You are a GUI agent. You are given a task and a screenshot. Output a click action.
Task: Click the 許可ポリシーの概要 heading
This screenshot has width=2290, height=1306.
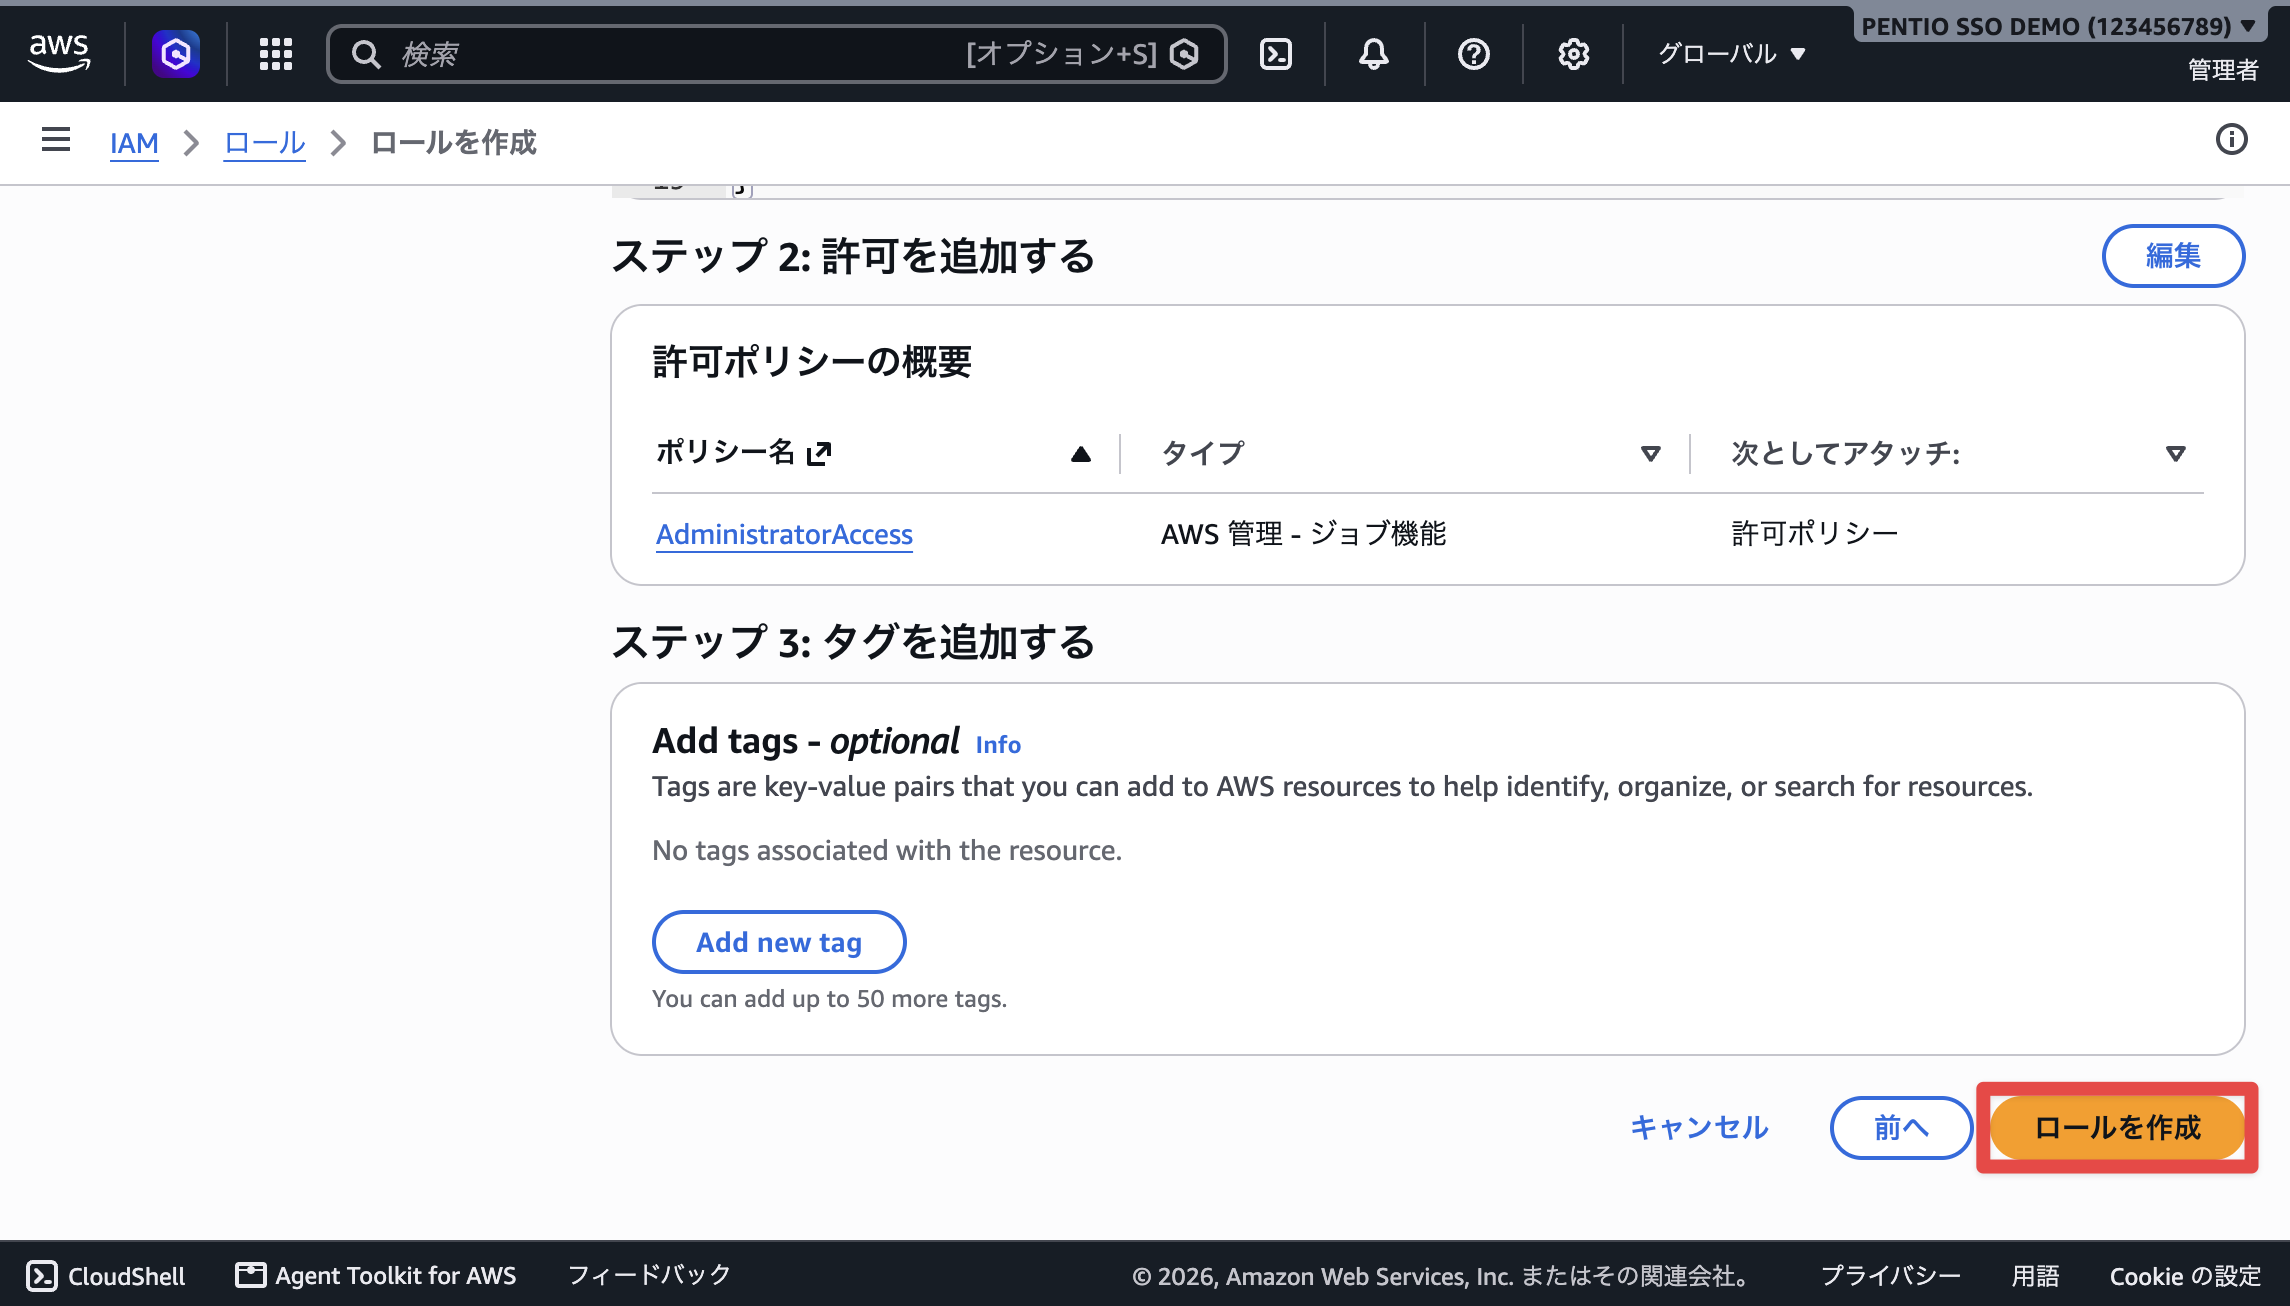point(812,362)
